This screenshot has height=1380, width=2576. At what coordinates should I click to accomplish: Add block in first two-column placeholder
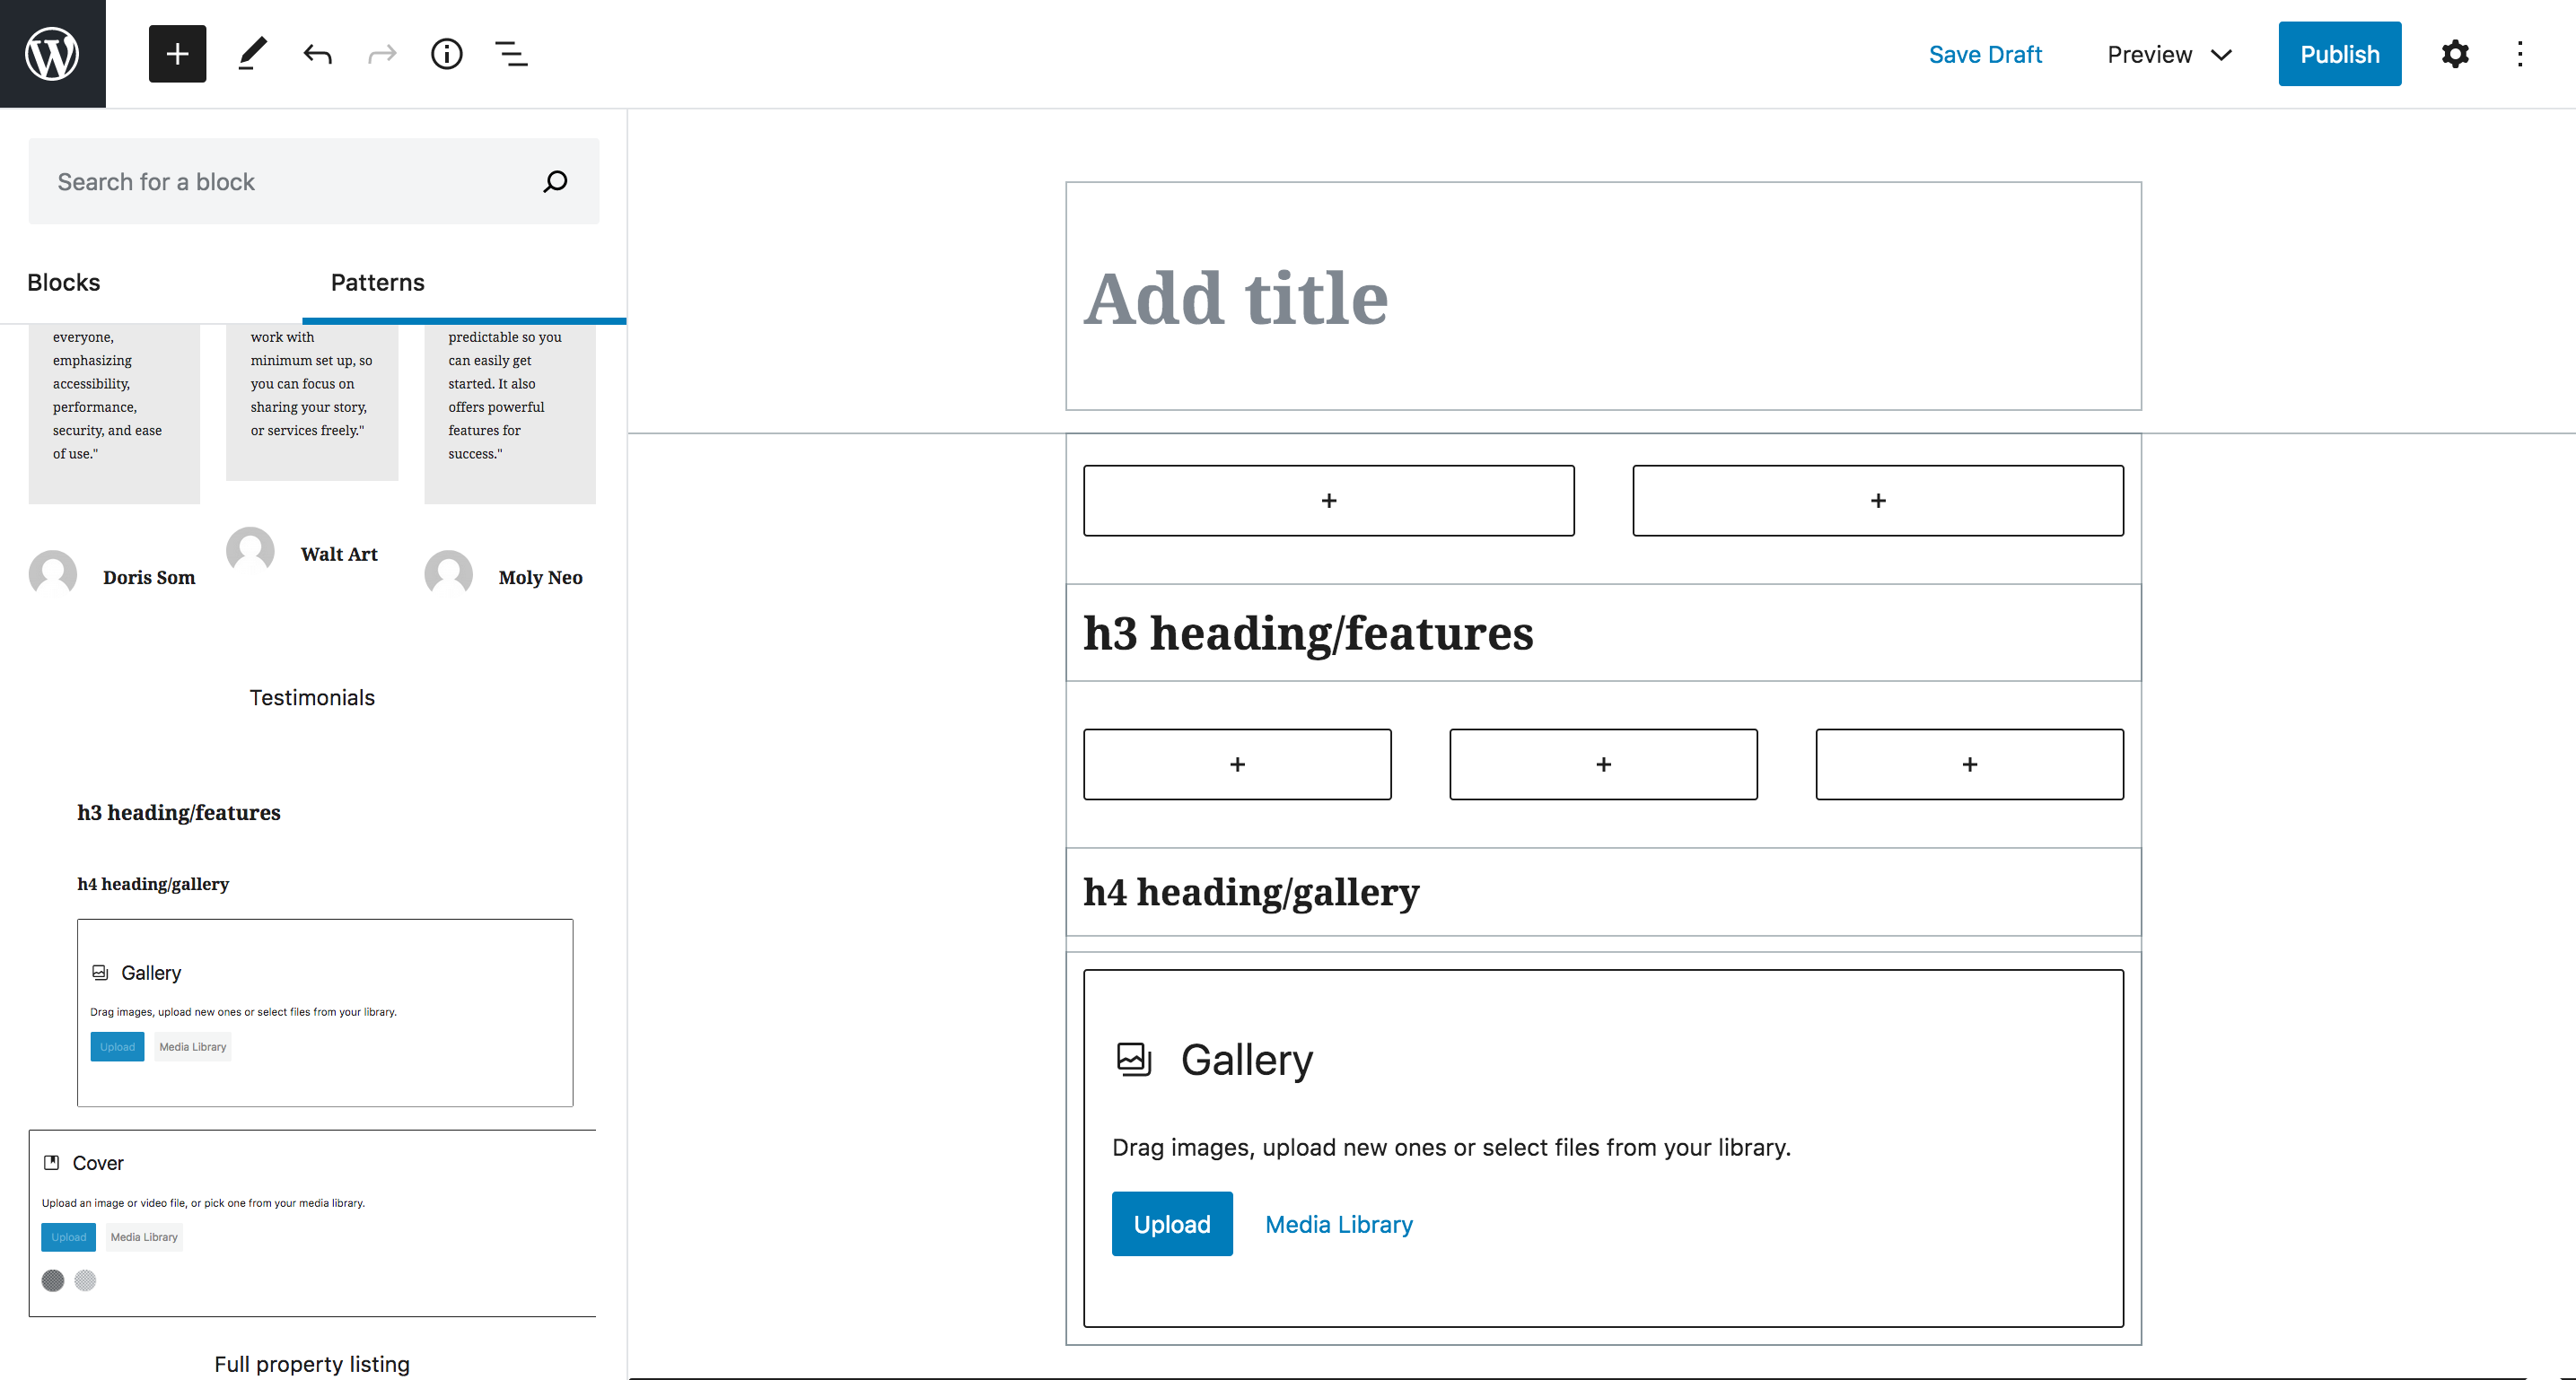[1328, 500]
